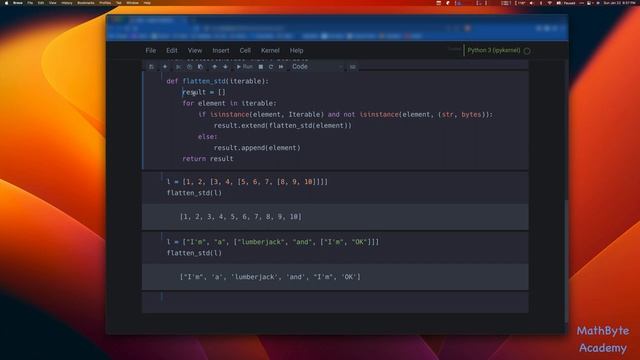Viewport: 640px width, 360px height.
Task: Cut selected cells with the scissors icon
Action: click(x=178, y=67)
